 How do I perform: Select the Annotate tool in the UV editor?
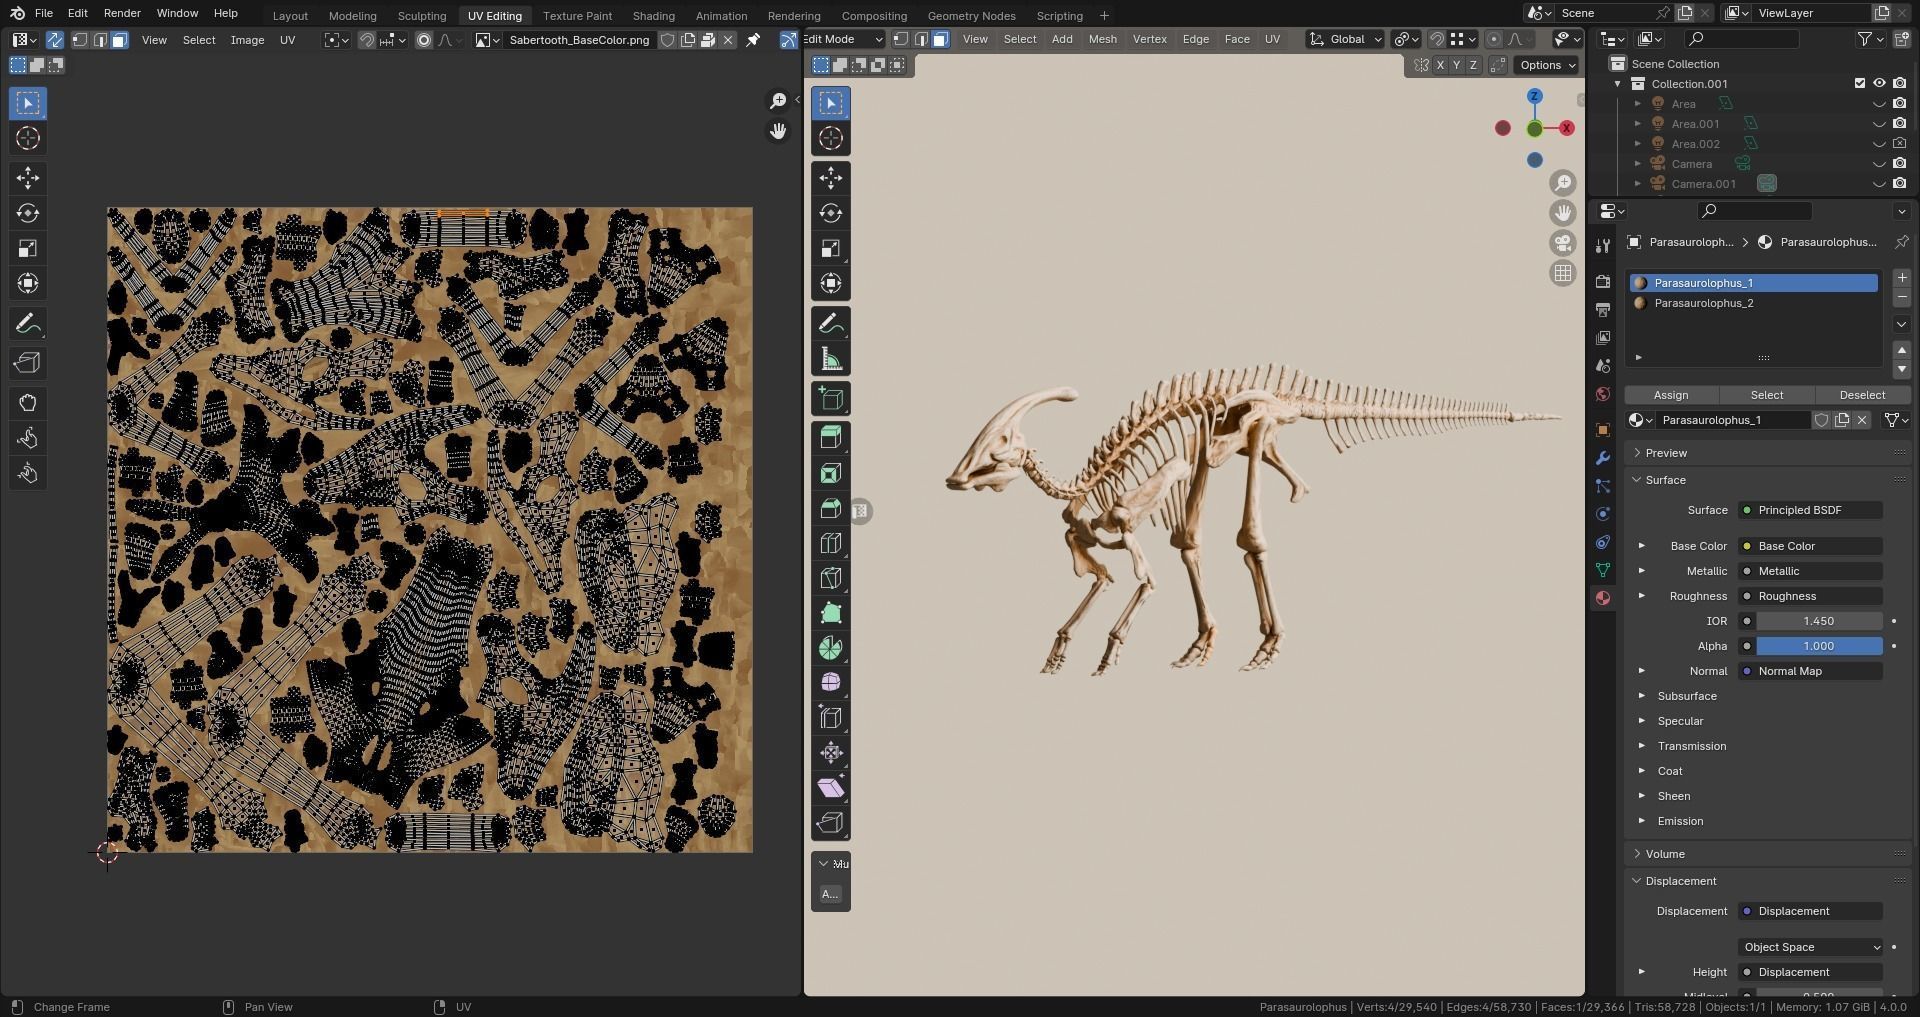point(28,324)
